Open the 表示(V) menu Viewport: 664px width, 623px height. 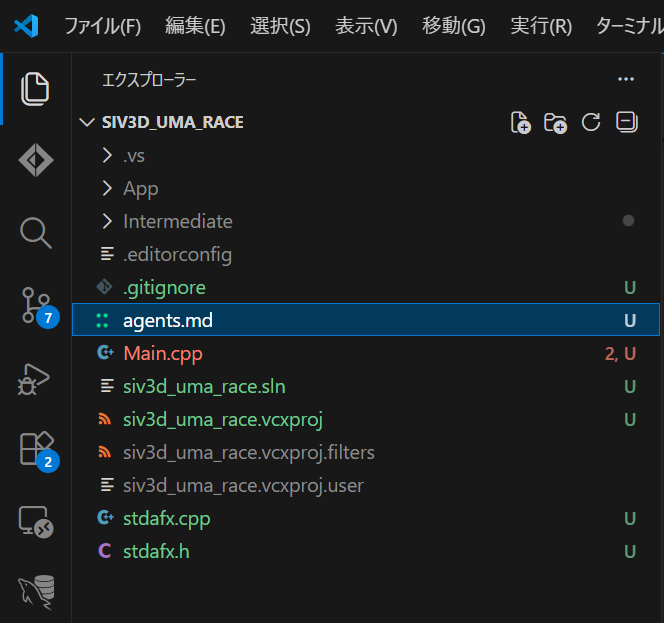pyautogui.click(x=365, y=26)
